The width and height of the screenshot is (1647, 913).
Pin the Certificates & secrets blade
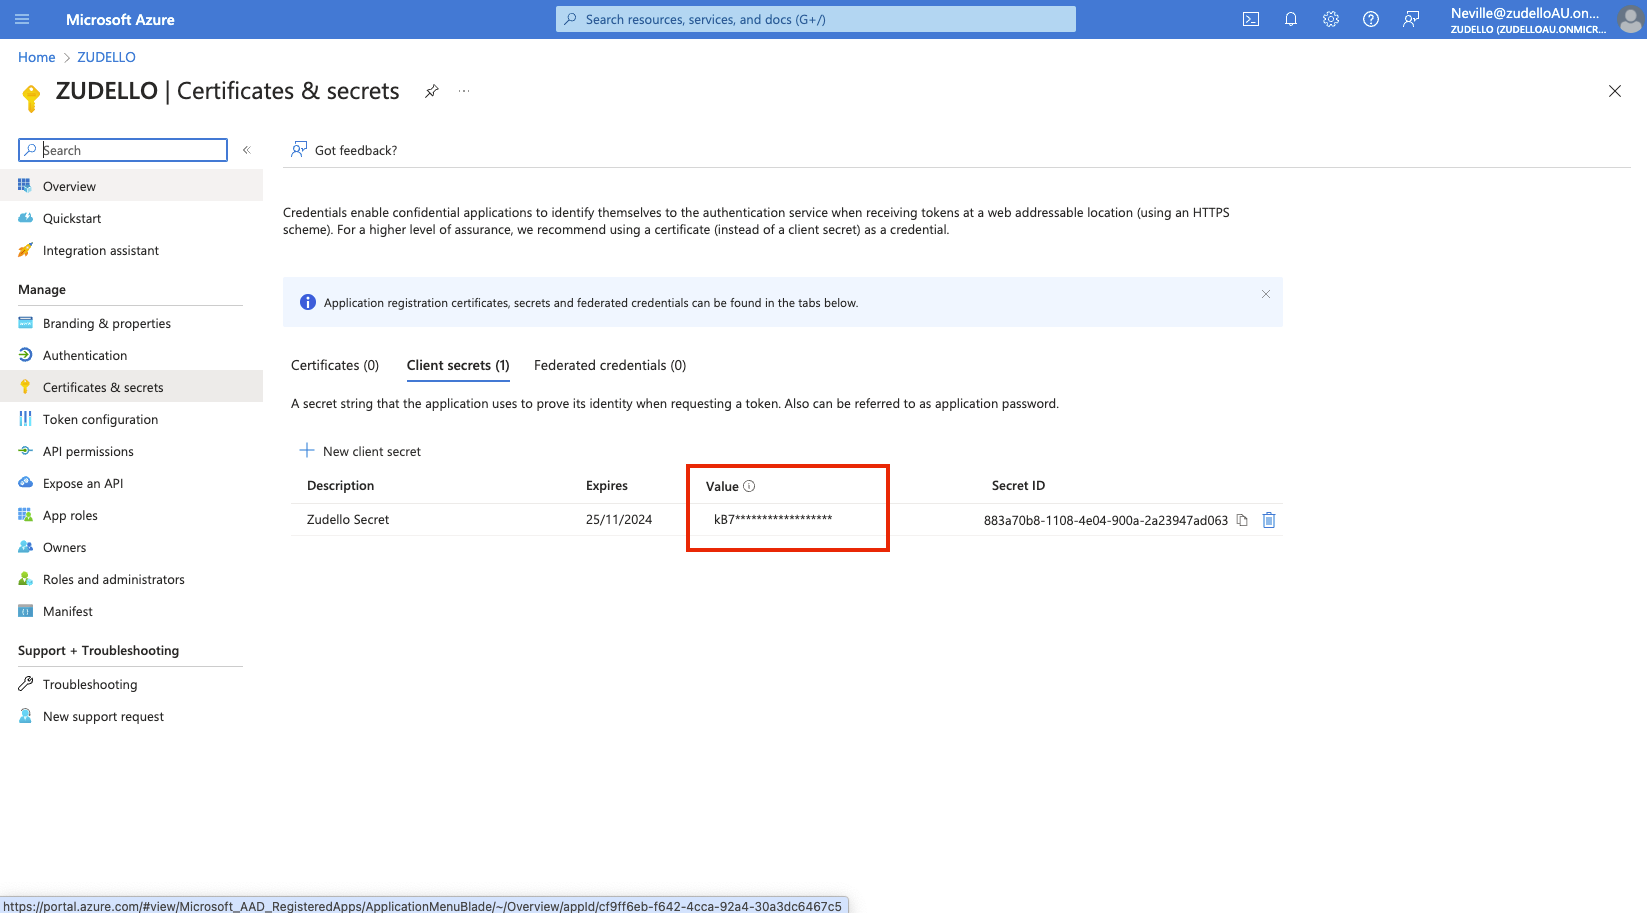(x=431, y=91)
